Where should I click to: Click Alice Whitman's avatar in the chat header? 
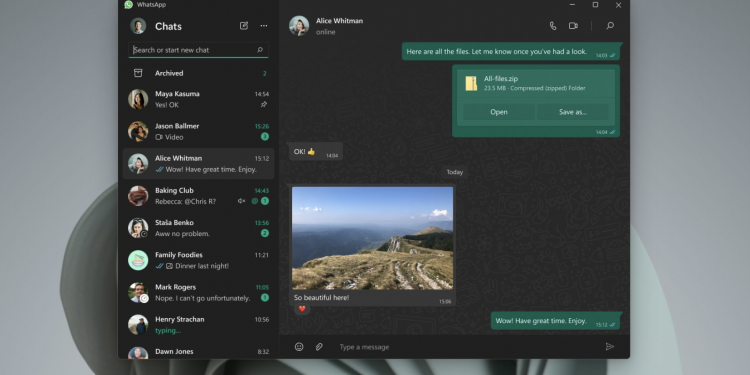pyautogui.click(x=299, y=26)
